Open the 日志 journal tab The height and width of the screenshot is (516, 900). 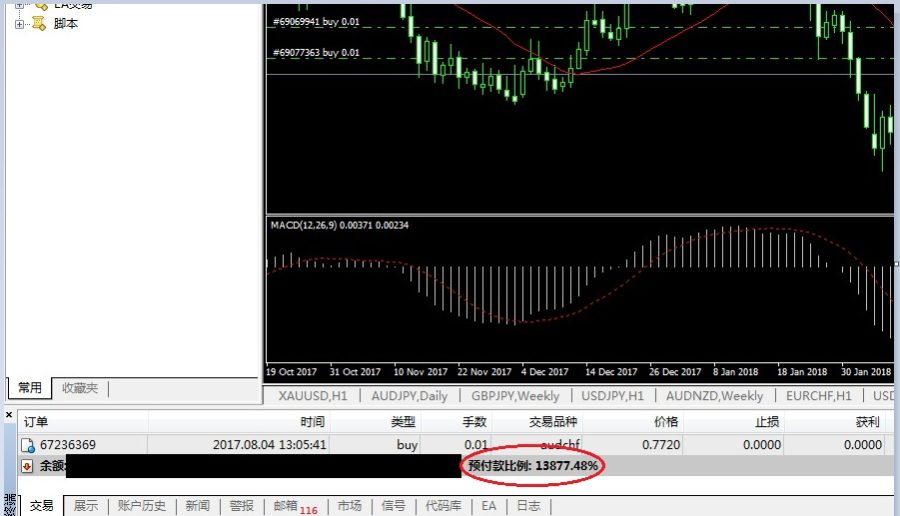point(528,506)
